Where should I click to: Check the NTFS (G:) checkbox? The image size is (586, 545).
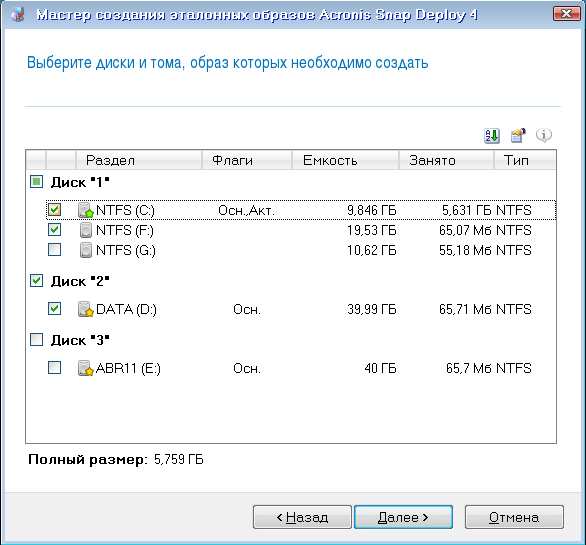point(55,249)
